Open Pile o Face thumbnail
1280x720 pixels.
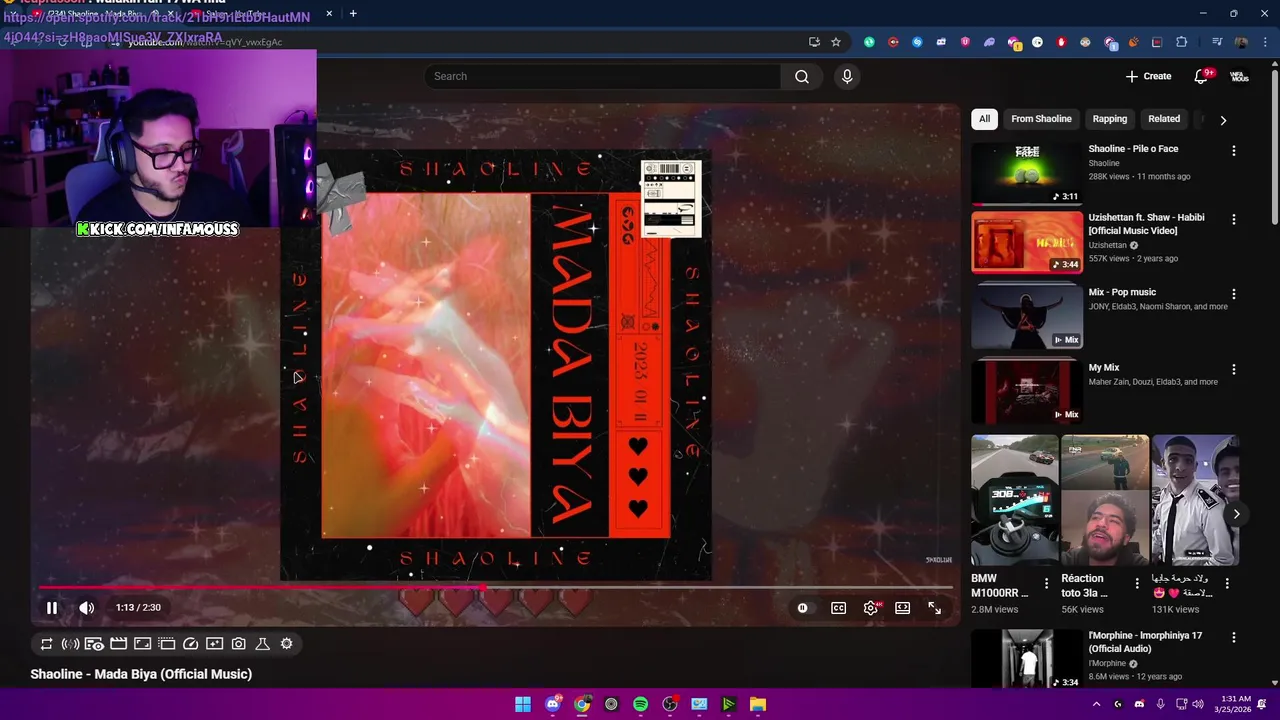[1027, 174]
